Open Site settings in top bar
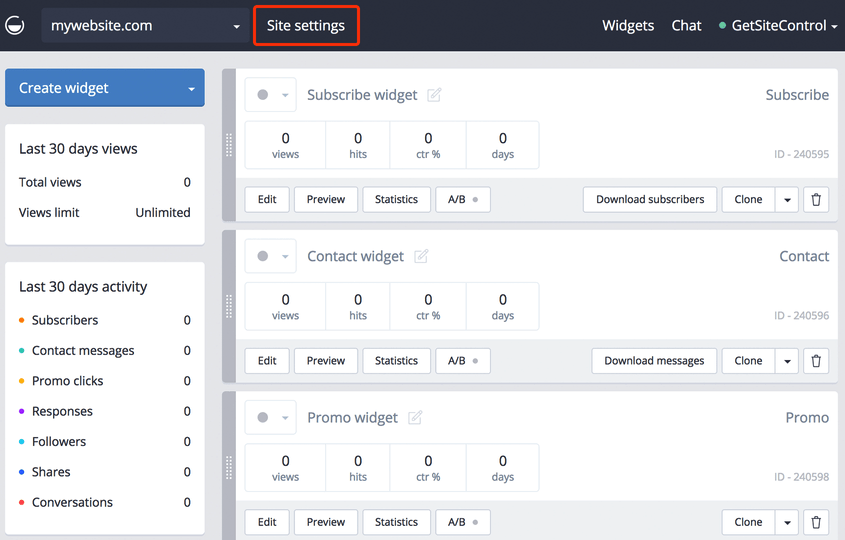845x540 pixels. point(306,25)
